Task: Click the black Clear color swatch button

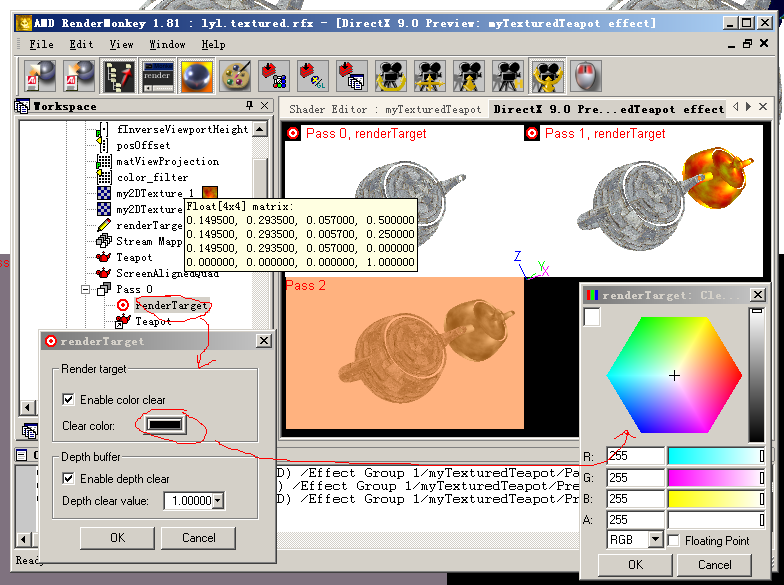Action: [x=165, y=425]
